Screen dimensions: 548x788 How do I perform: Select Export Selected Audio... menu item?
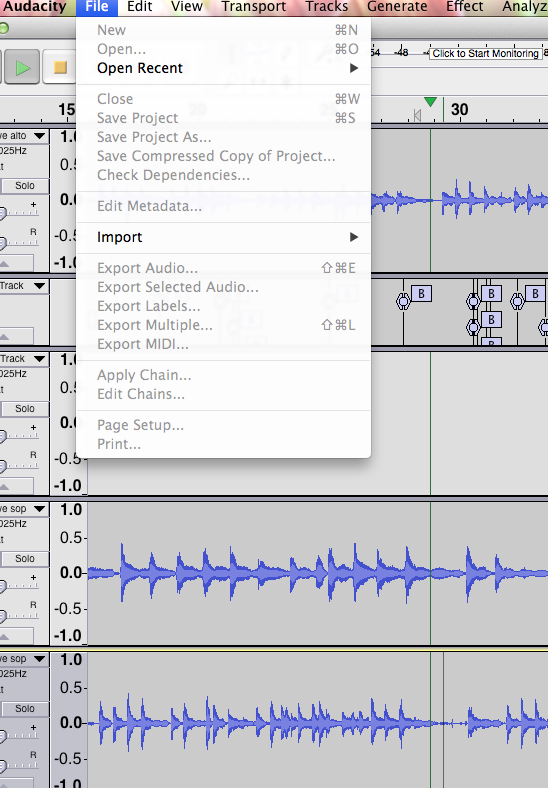[x=223, y=287]
